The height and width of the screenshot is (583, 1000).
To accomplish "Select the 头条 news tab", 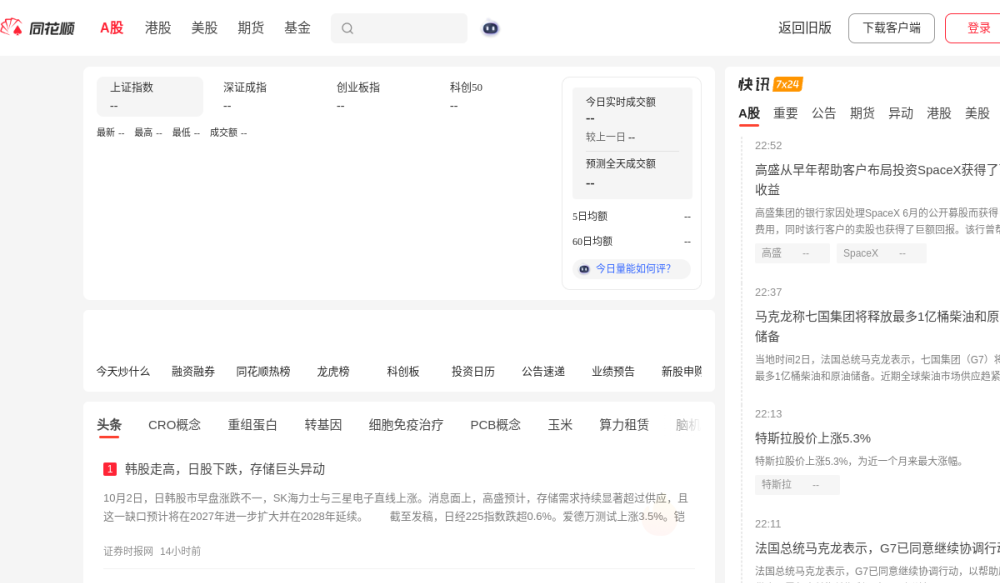I will pos(109,425).
